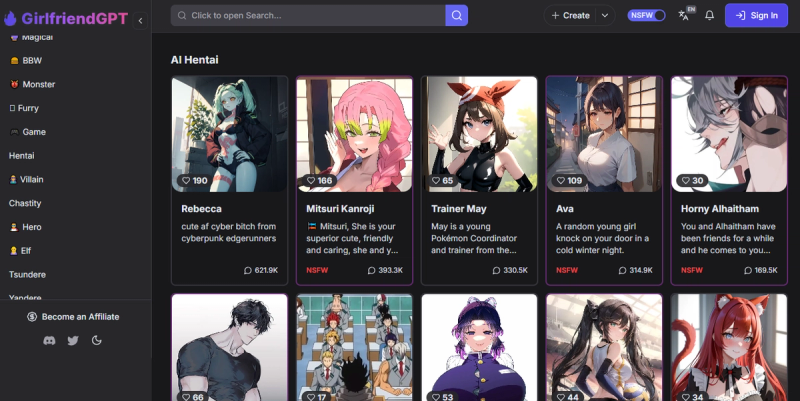Open the Rebecca character image
Image resolution: width=800 pixels, height=401 pixels.
230,134
